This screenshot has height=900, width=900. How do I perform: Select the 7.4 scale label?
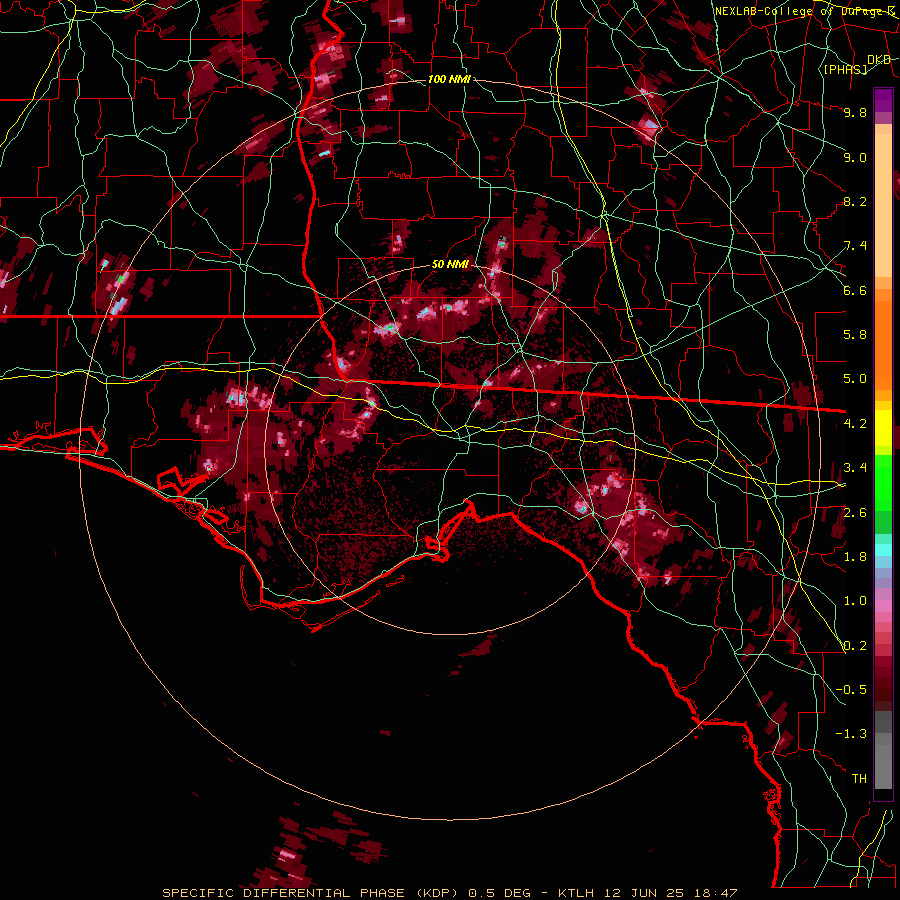point(855,246)
